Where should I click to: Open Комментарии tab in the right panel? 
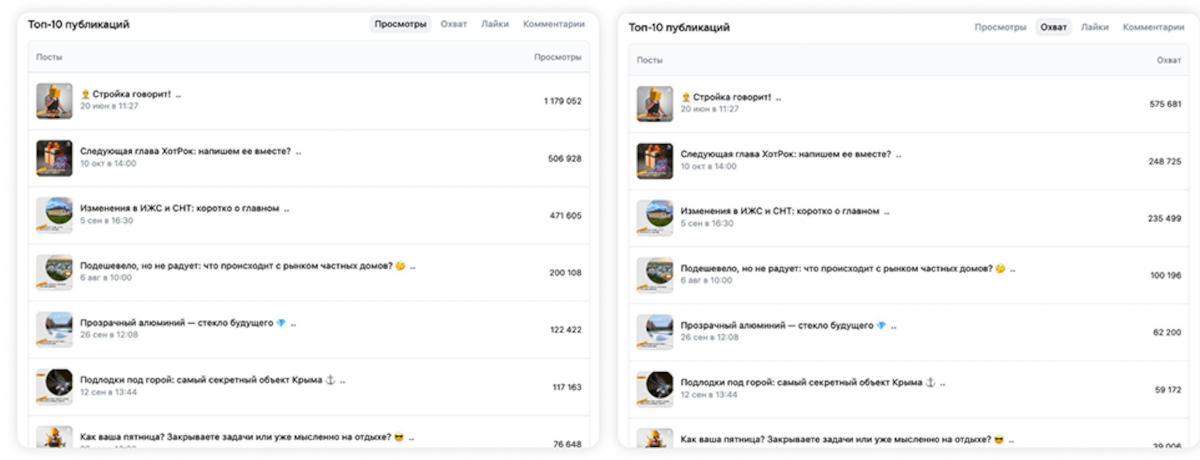(1153, 27)
